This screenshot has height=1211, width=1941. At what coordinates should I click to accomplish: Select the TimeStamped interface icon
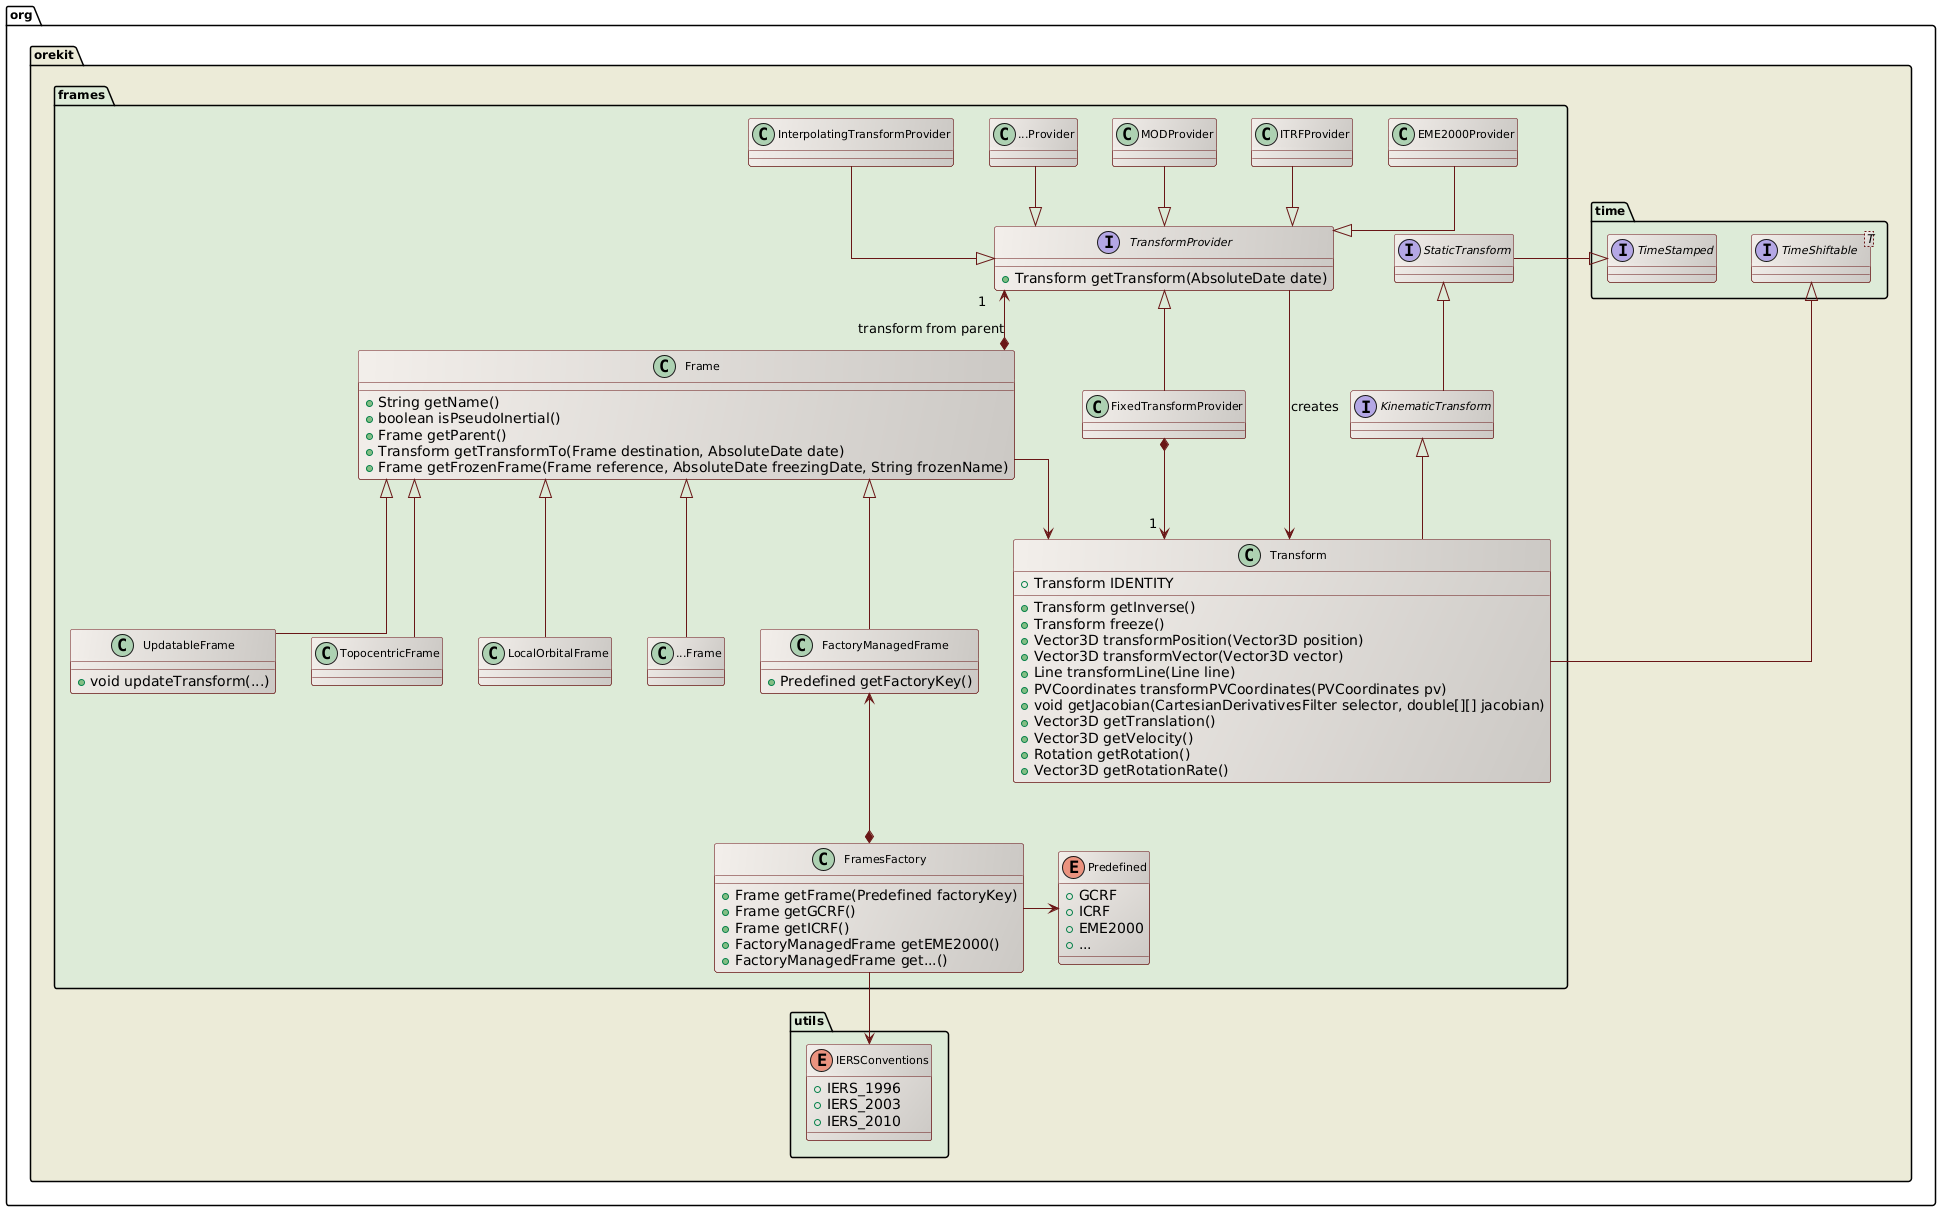[x=1624, y=250]
